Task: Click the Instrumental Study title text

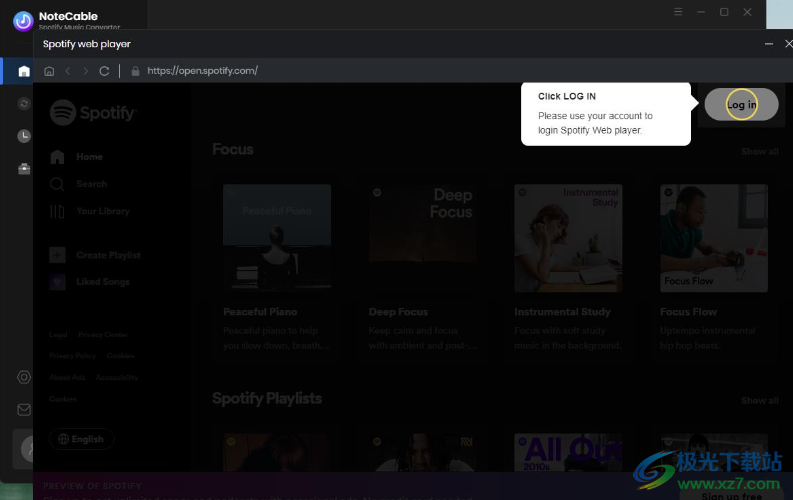Action: [562, 312]
